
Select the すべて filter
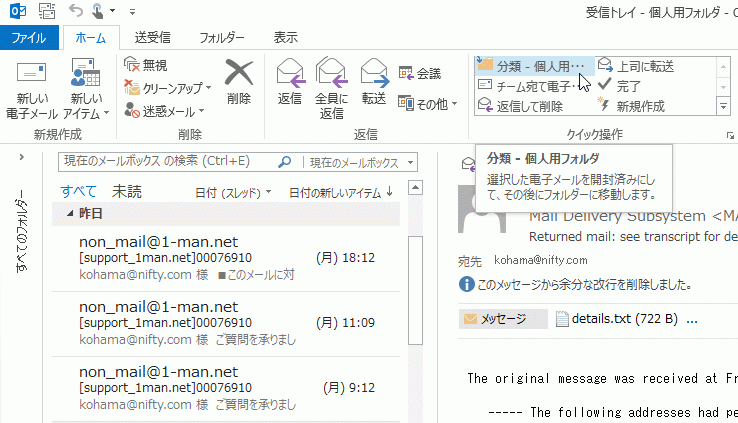[x=79, y=191]
